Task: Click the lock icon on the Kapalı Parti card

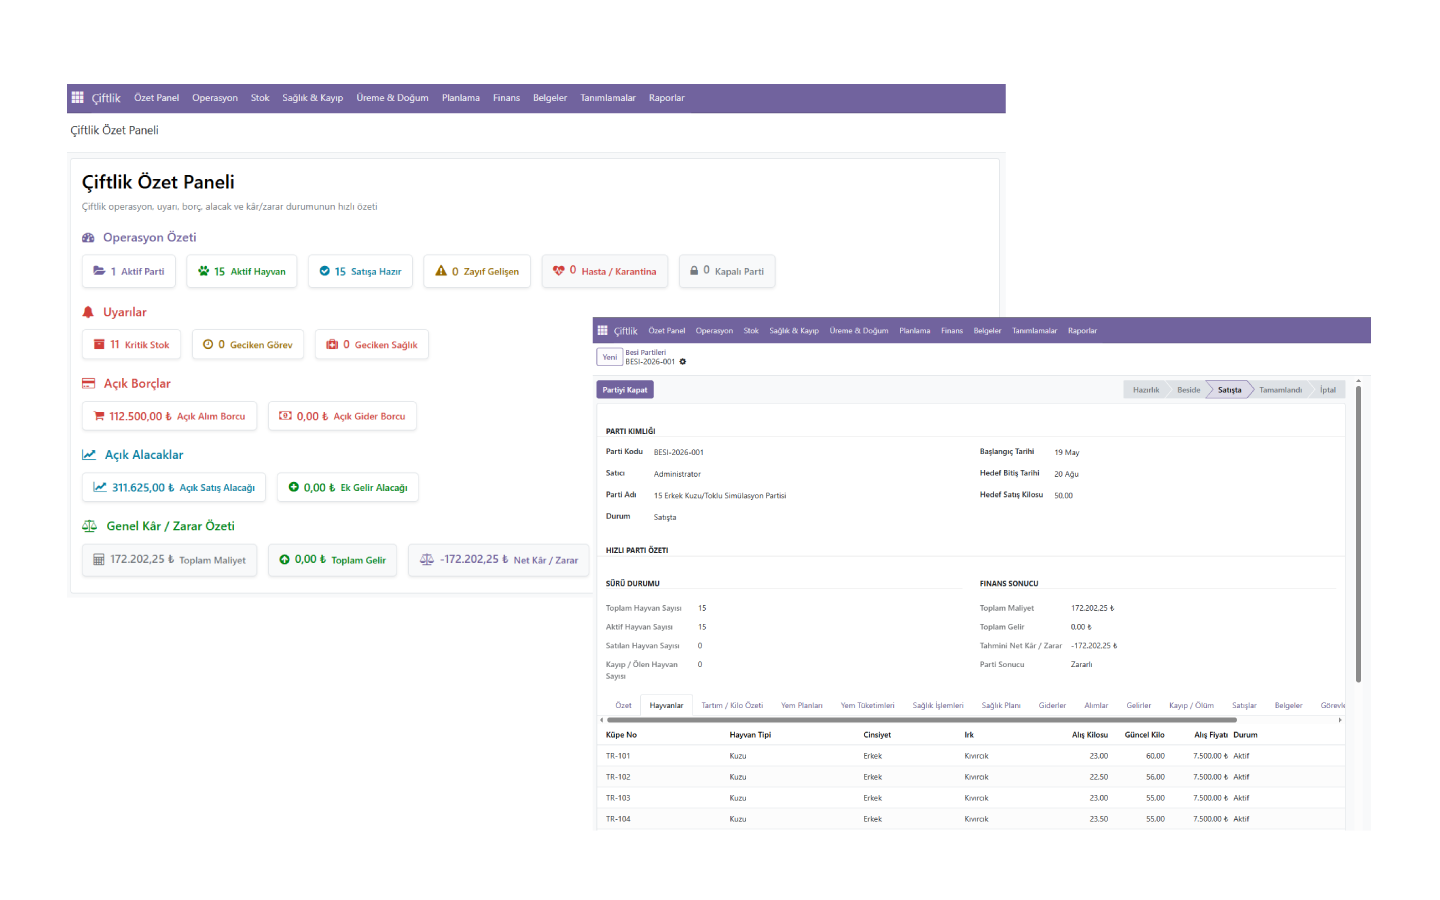Action: point(694,271)
